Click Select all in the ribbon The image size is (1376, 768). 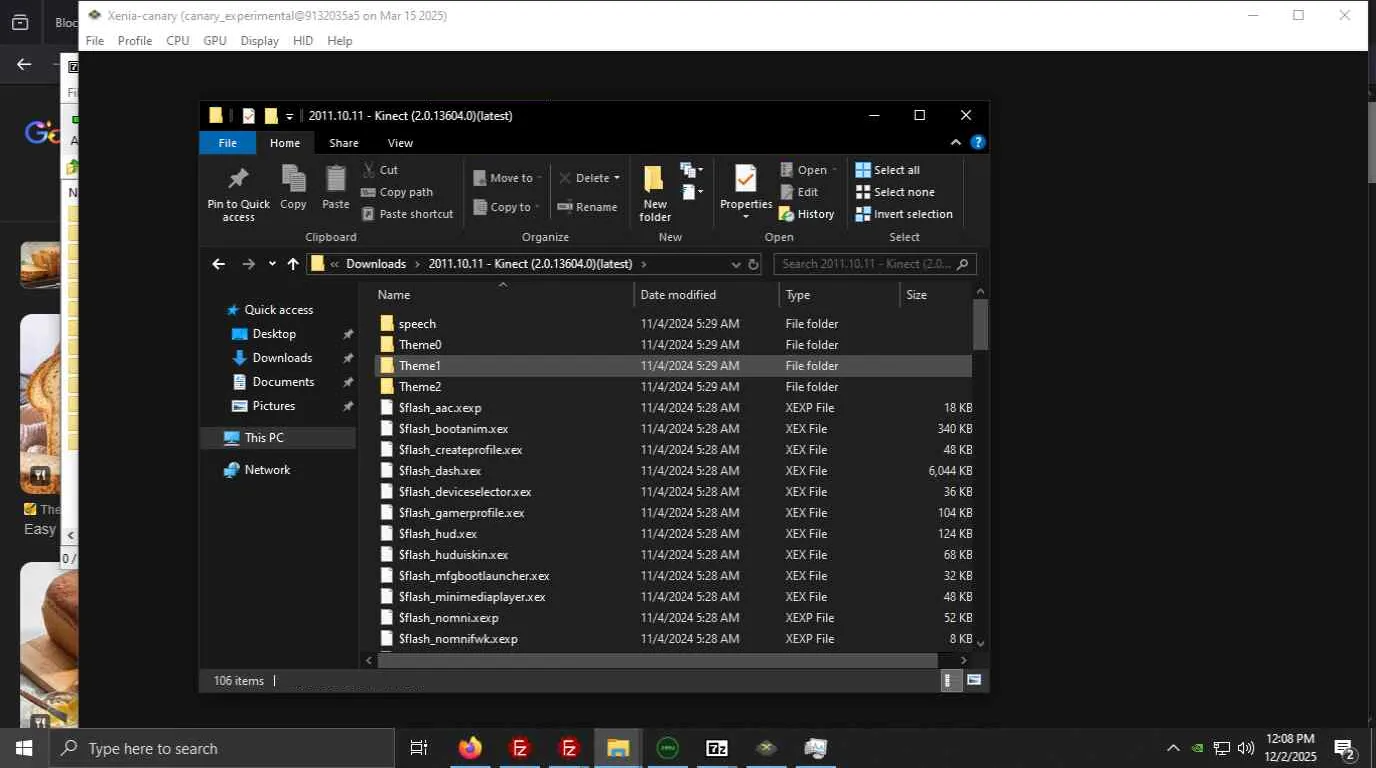[888, 170]
